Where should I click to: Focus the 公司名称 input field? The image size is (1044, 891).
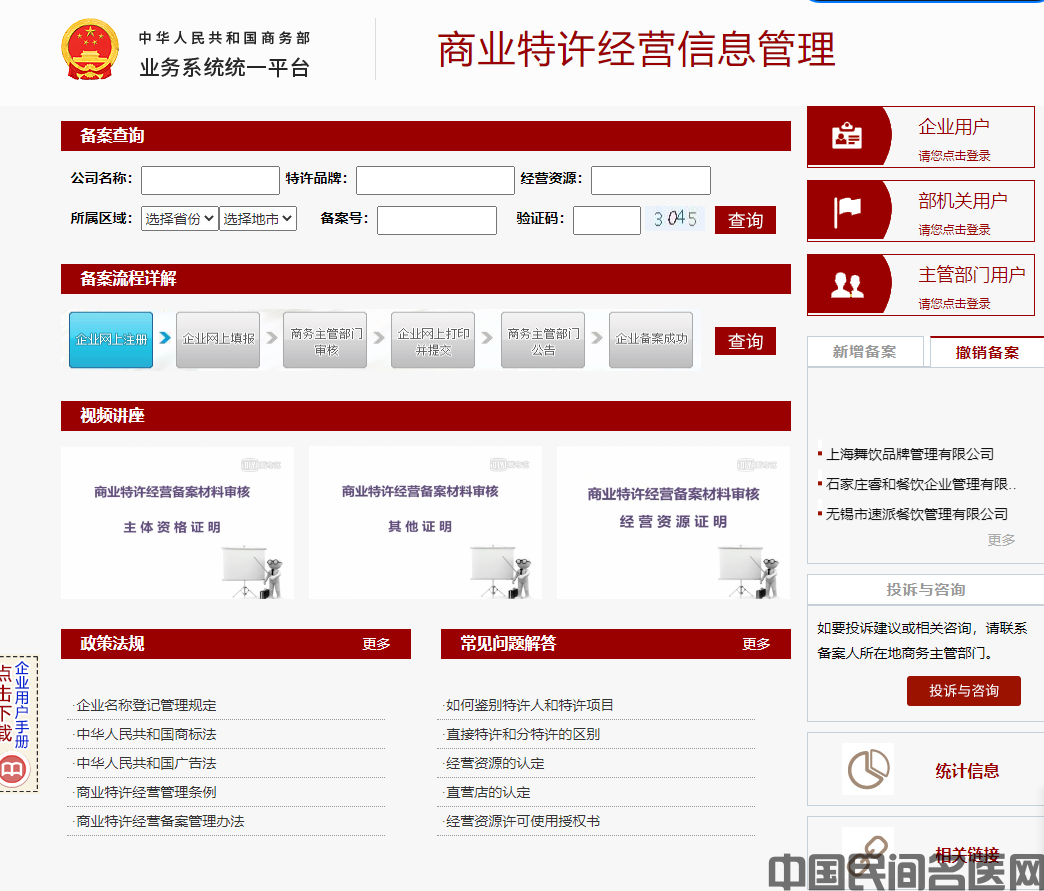point(210,180)
